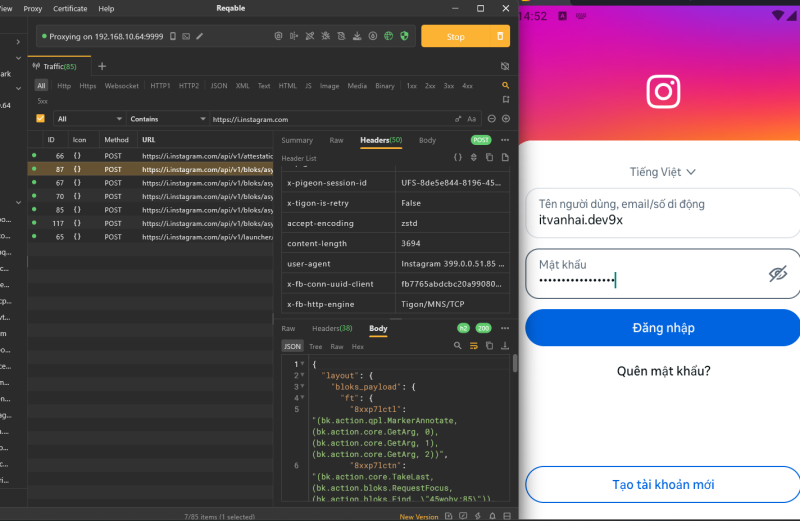Click the 'Quên mật khẩu?' link

coord(663,371)
